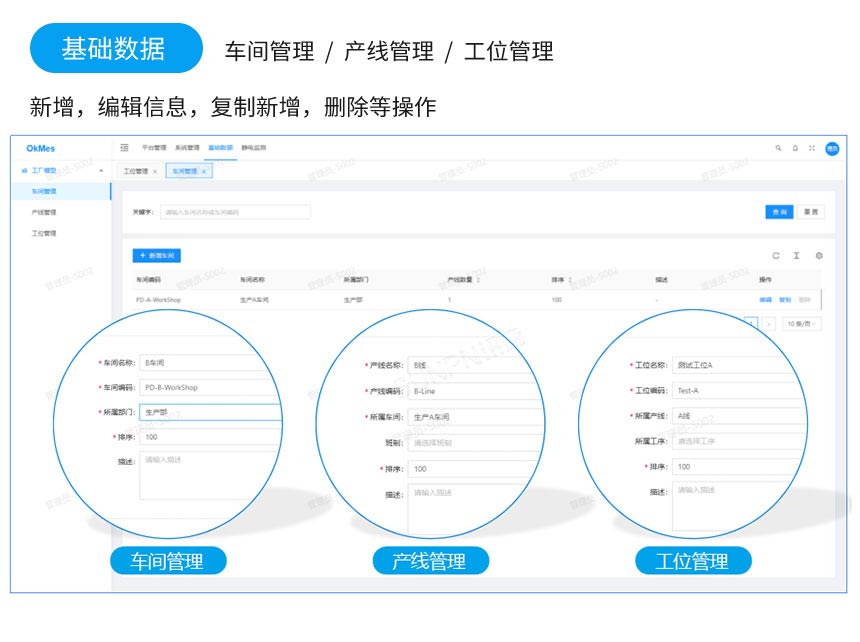
Task: Refresh the table data with reload icon
Action: click(x=776, y=255)
